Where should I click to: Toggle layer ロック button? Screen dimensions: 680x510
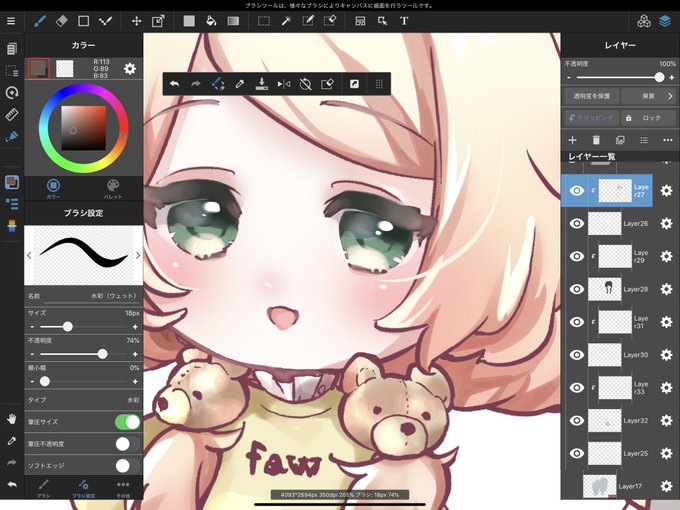pyautogui.click(x=649, y=118)
